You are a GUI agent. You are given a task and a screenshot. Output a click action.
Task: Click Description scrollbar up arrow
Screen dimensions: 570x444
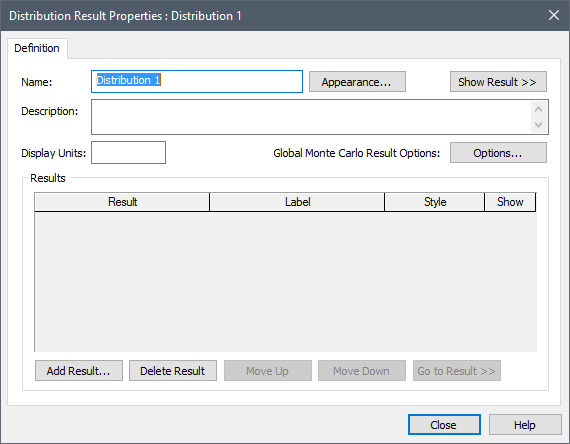[x=539, y=109]
